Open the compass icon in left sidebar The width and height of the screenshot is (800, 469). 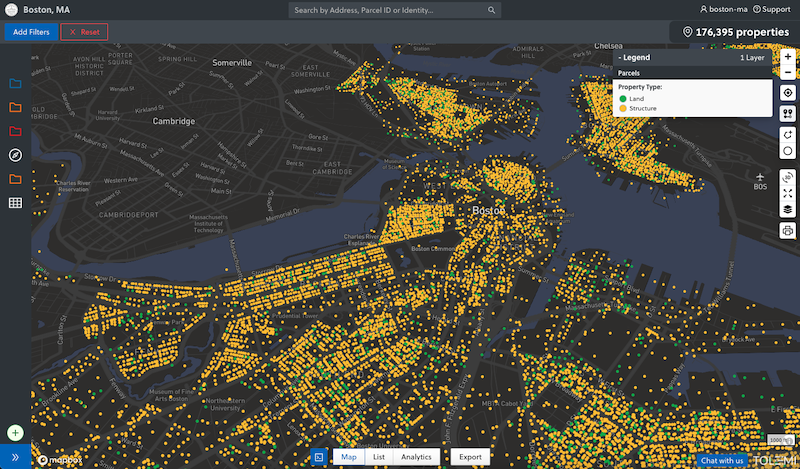point(15,155)
